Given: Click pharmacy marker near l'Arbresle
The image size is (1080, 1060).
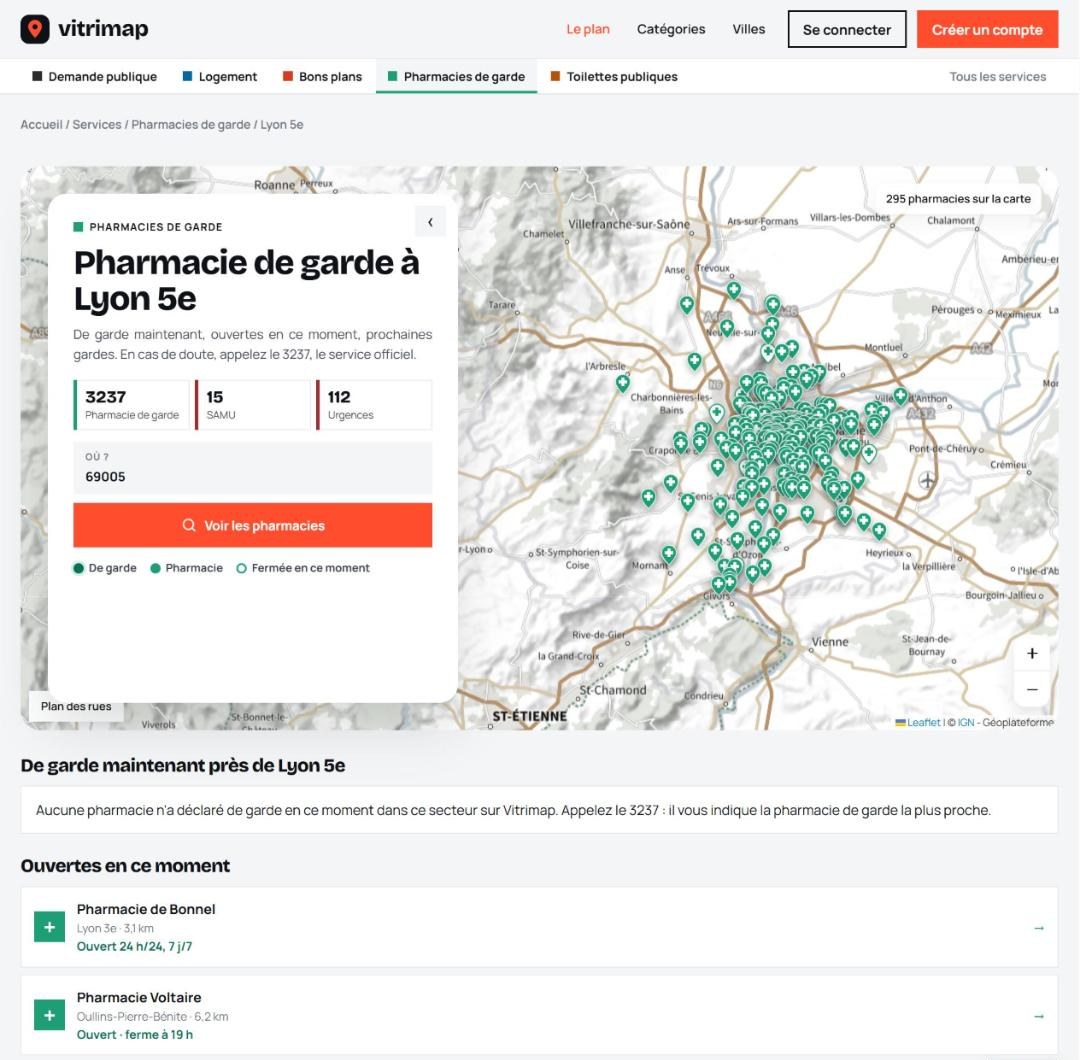Looking at the screenshot, I should 623,383.
